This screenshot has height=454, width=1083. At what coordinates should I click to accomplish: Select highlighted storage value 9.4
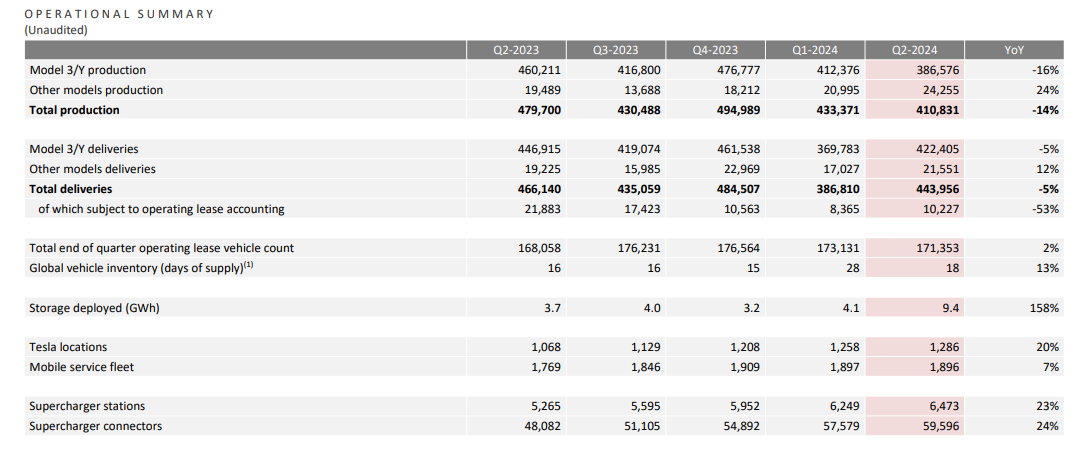pyautogui.click(x=950, y=308)
